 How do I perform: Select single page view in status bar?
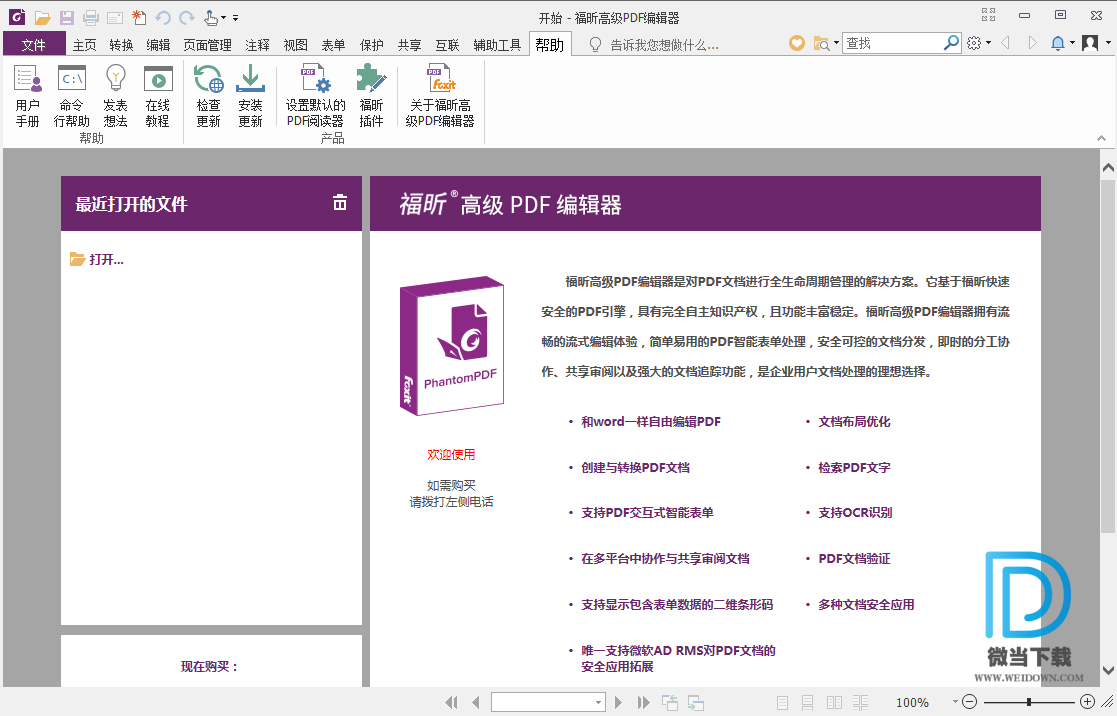point(782,702)
